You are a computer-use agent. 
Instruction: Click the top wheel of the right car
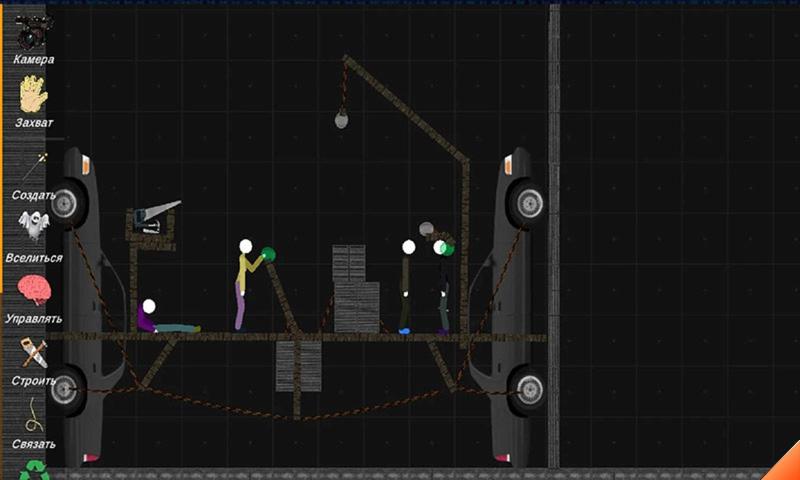[x=526, y=203]
